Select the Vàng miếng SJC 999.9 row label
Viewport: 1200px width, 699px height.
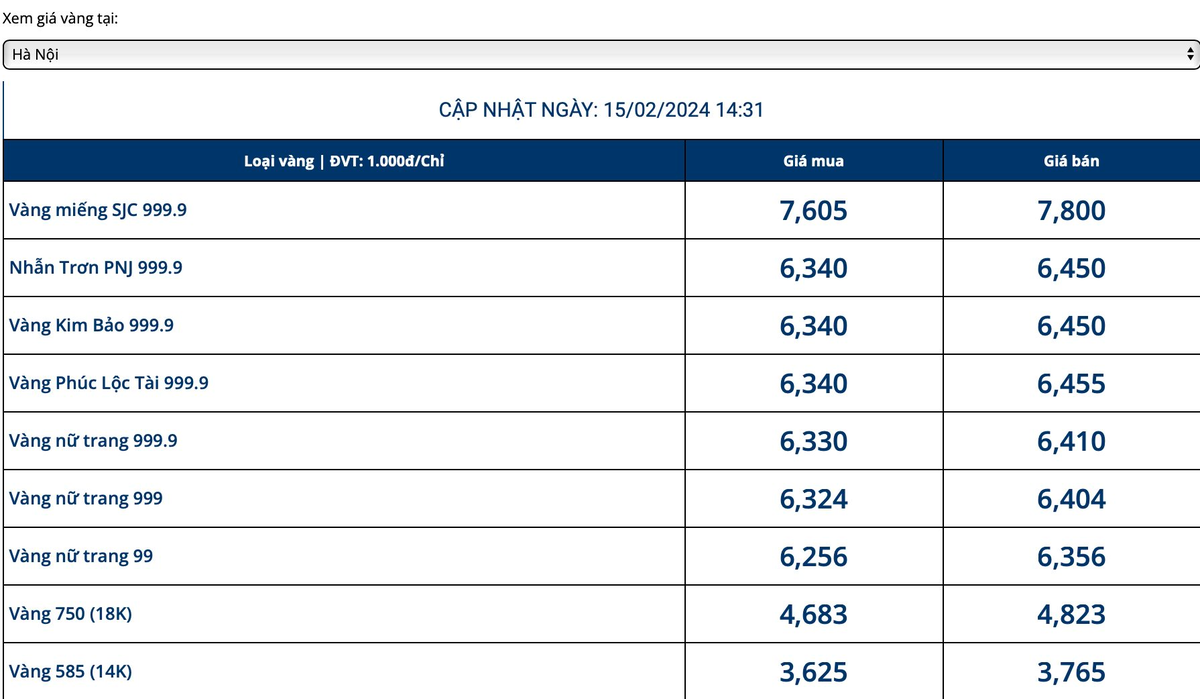[97, 210]
